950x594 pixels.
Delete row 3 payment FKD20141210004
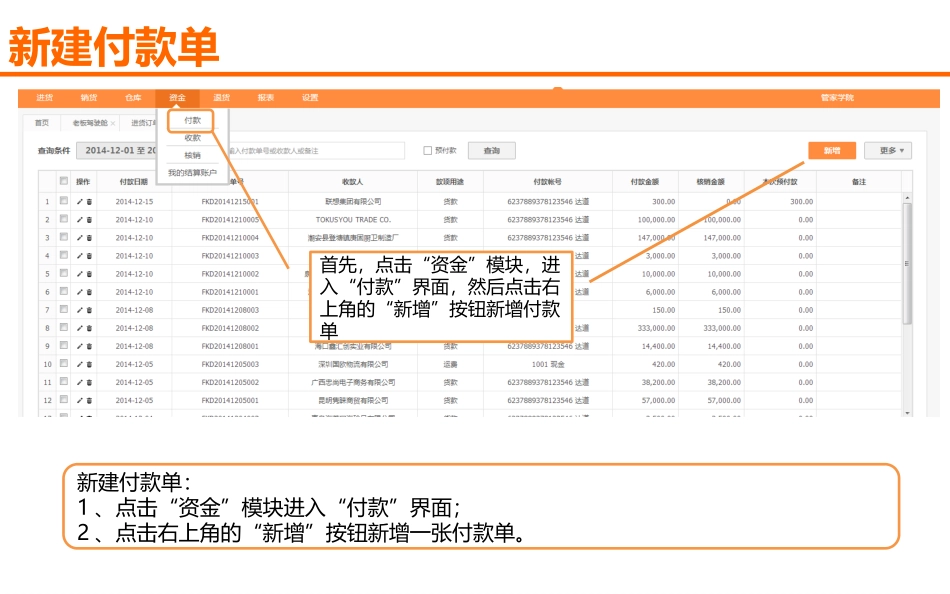(x=89, y=238)
